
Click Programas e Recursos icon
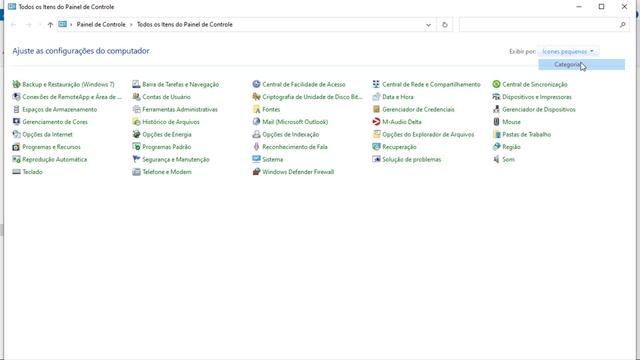(x=16, y=147)
